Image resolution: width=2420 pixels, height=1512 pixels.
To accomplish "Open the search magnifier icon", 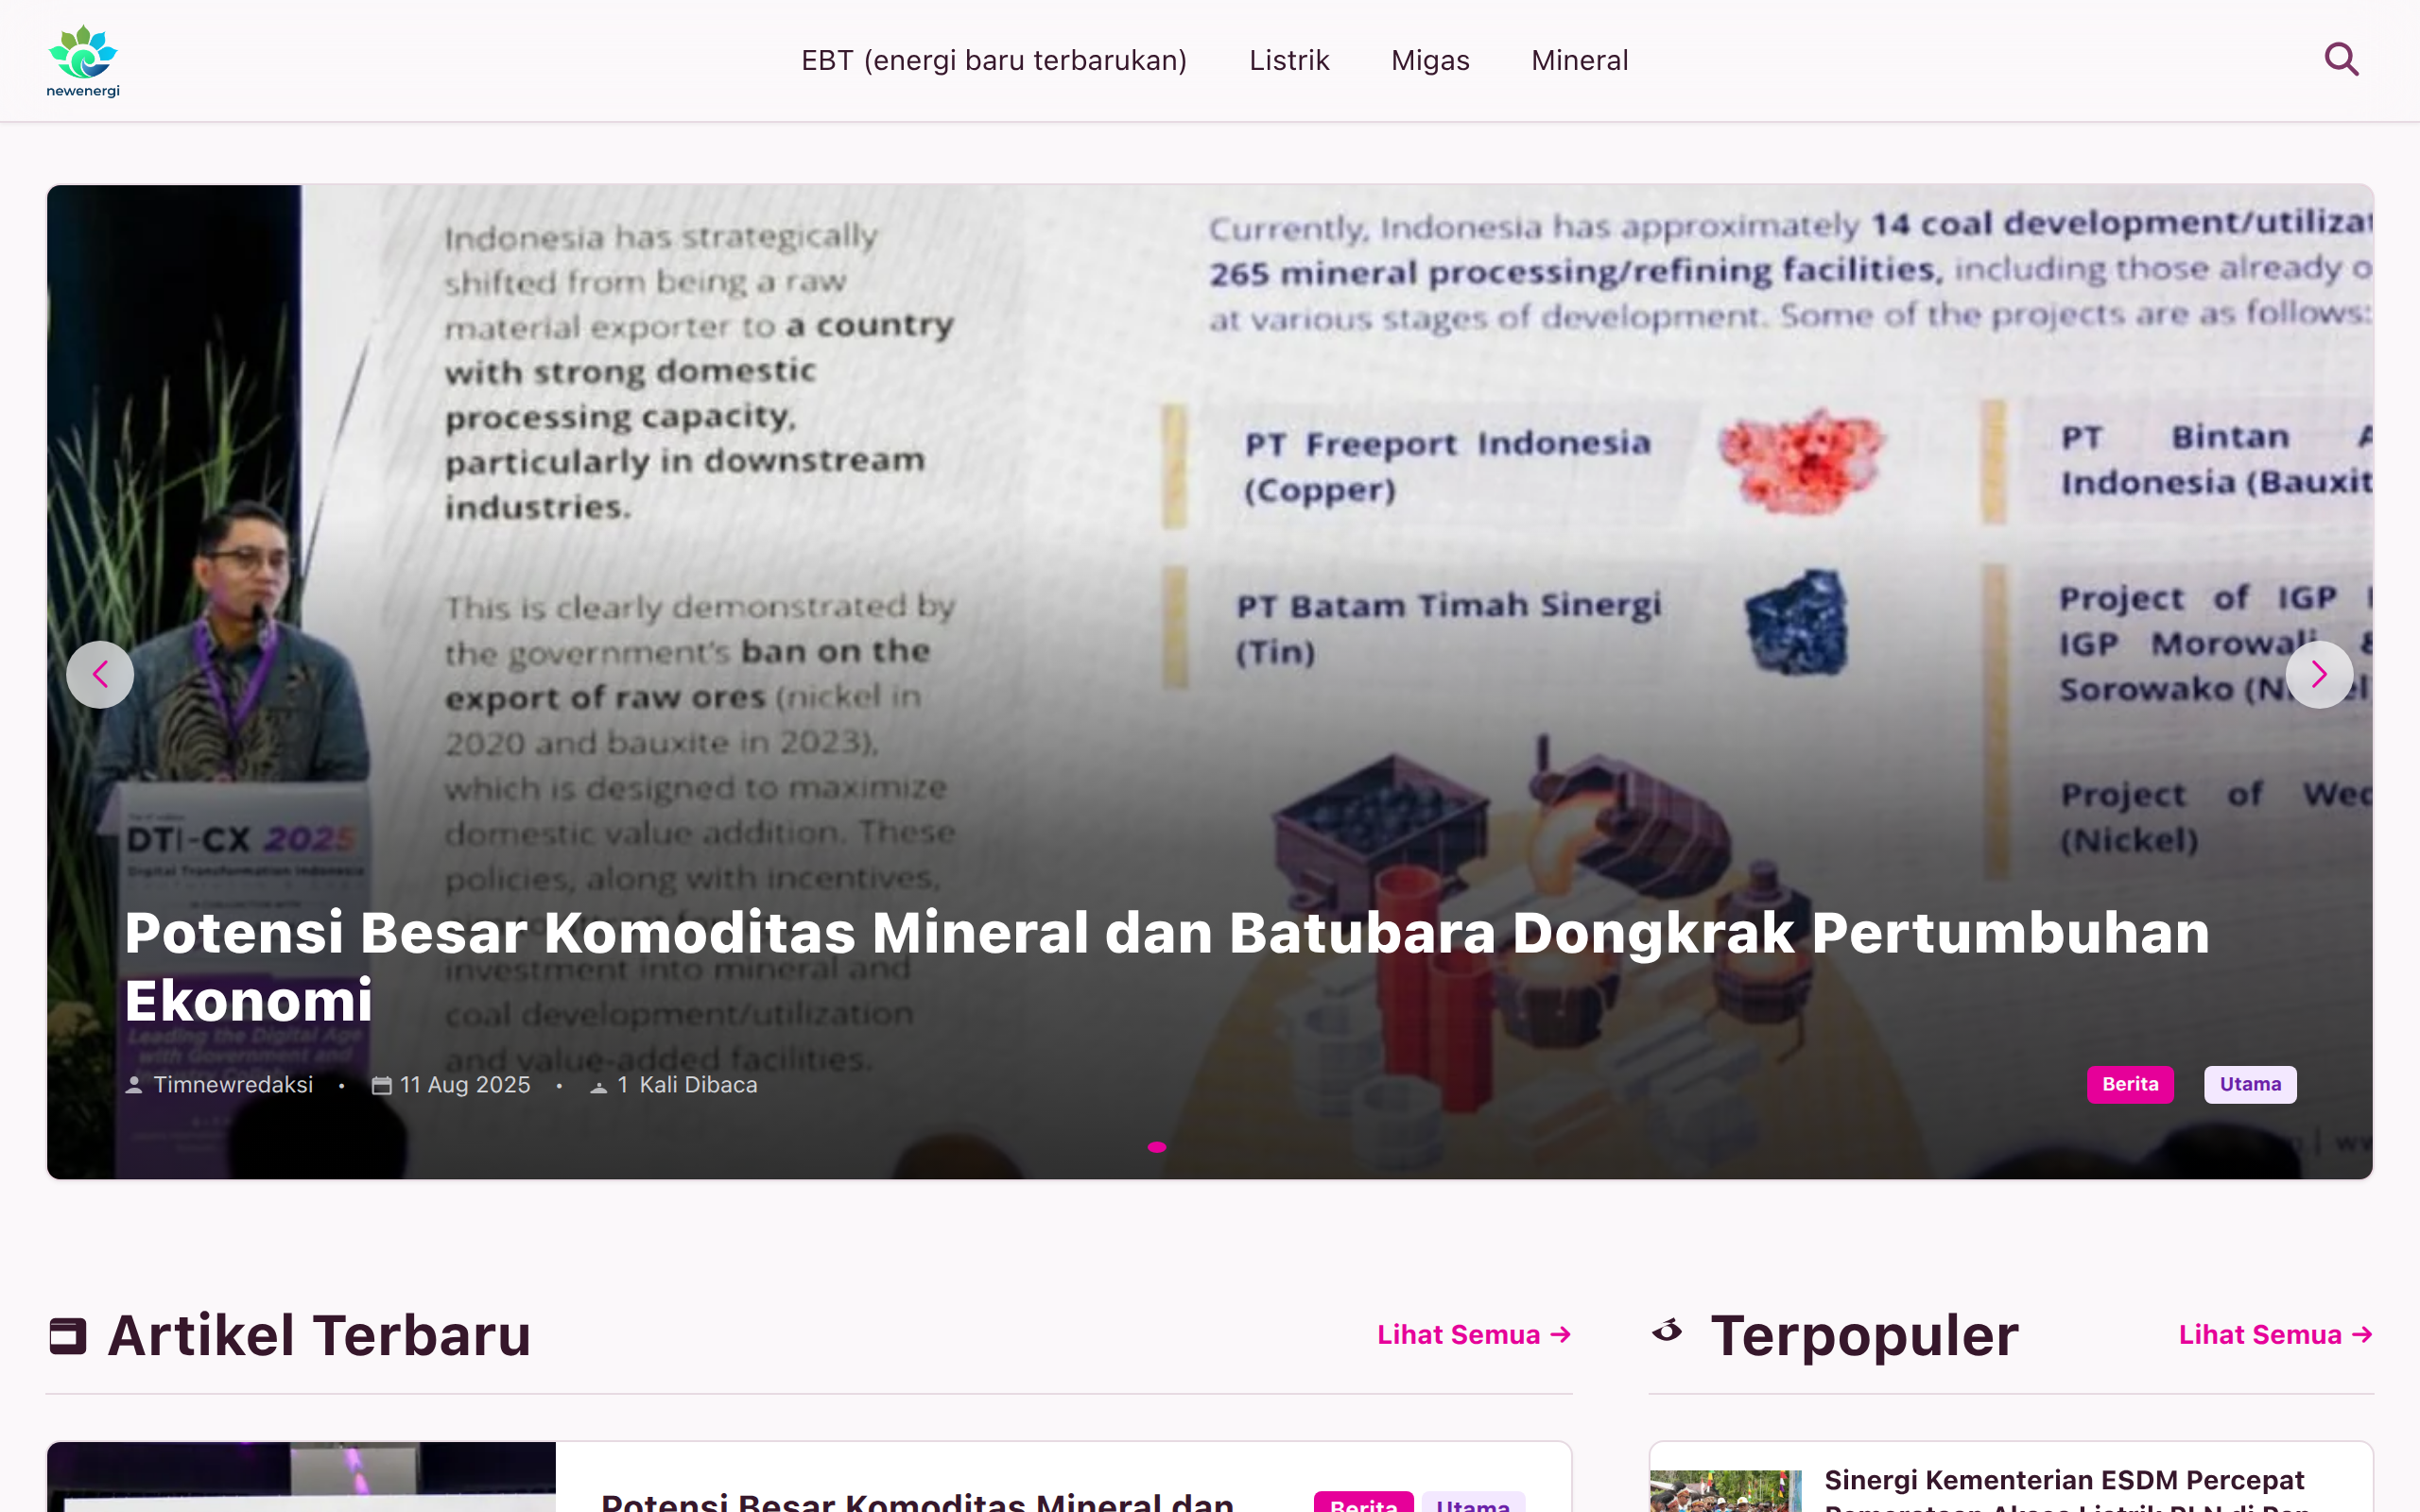I will click(2341, 60).
